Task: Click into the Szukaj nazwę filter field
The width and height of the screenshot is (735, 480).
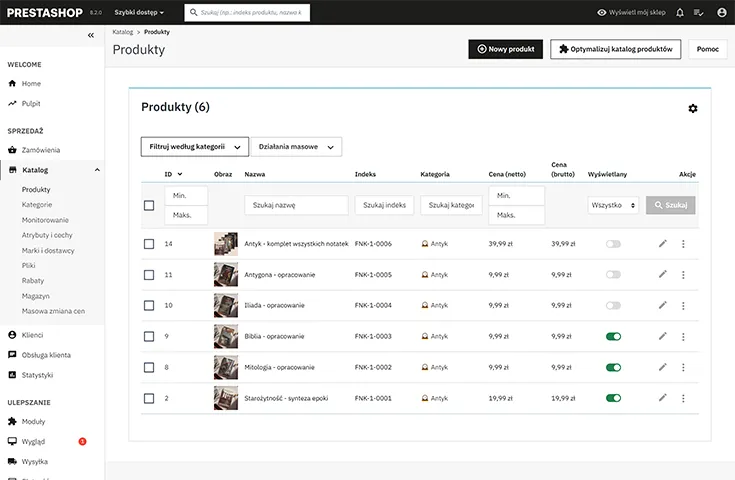Action: click(296, 205)
